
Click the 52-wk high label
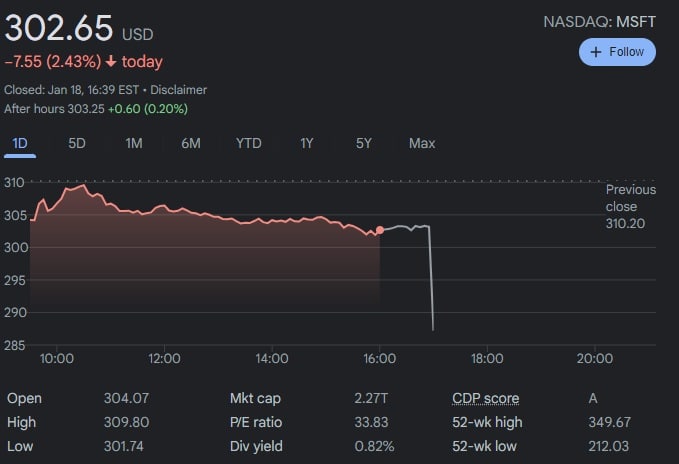coord(487,422)
